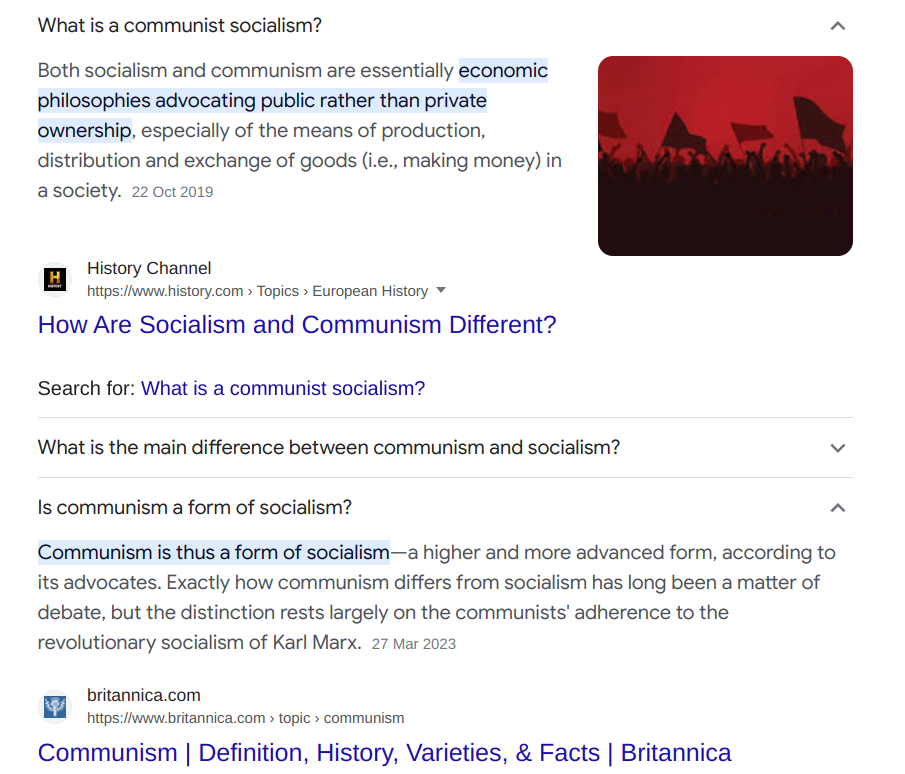Click "Is communism a form of socialism?" question
The height and width of the screenshot is (774, 905).
pos(195,508)
